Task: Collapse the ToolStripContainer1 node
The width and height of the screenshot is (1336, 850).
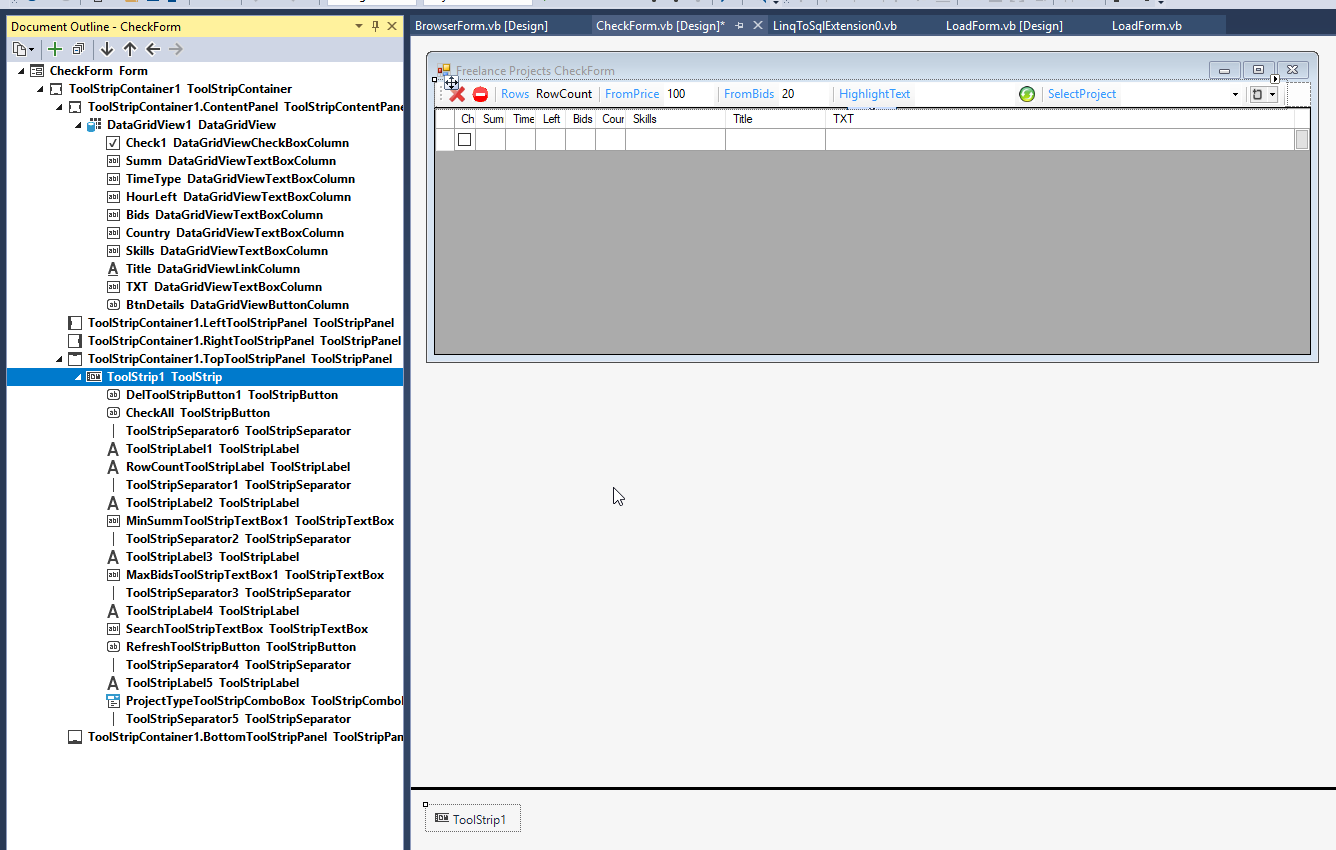Action: click(x=41, y=89)
